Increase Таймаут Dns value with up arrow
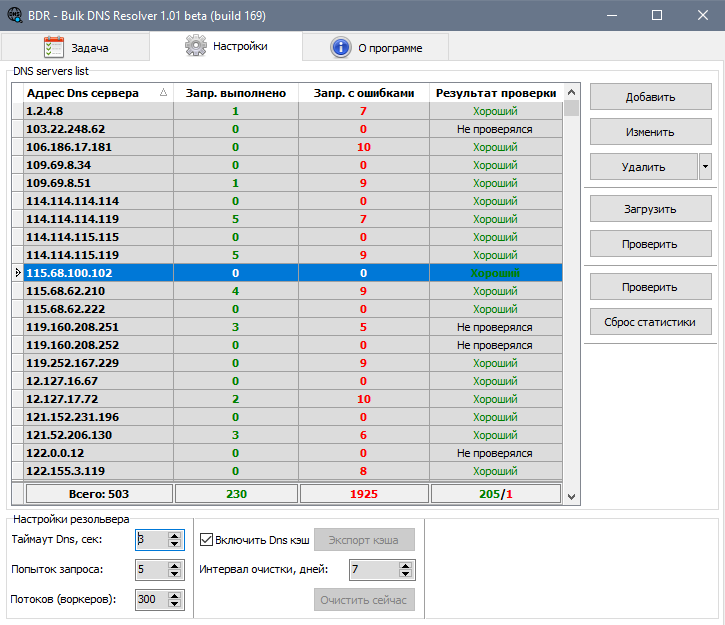 click(174, 536)
